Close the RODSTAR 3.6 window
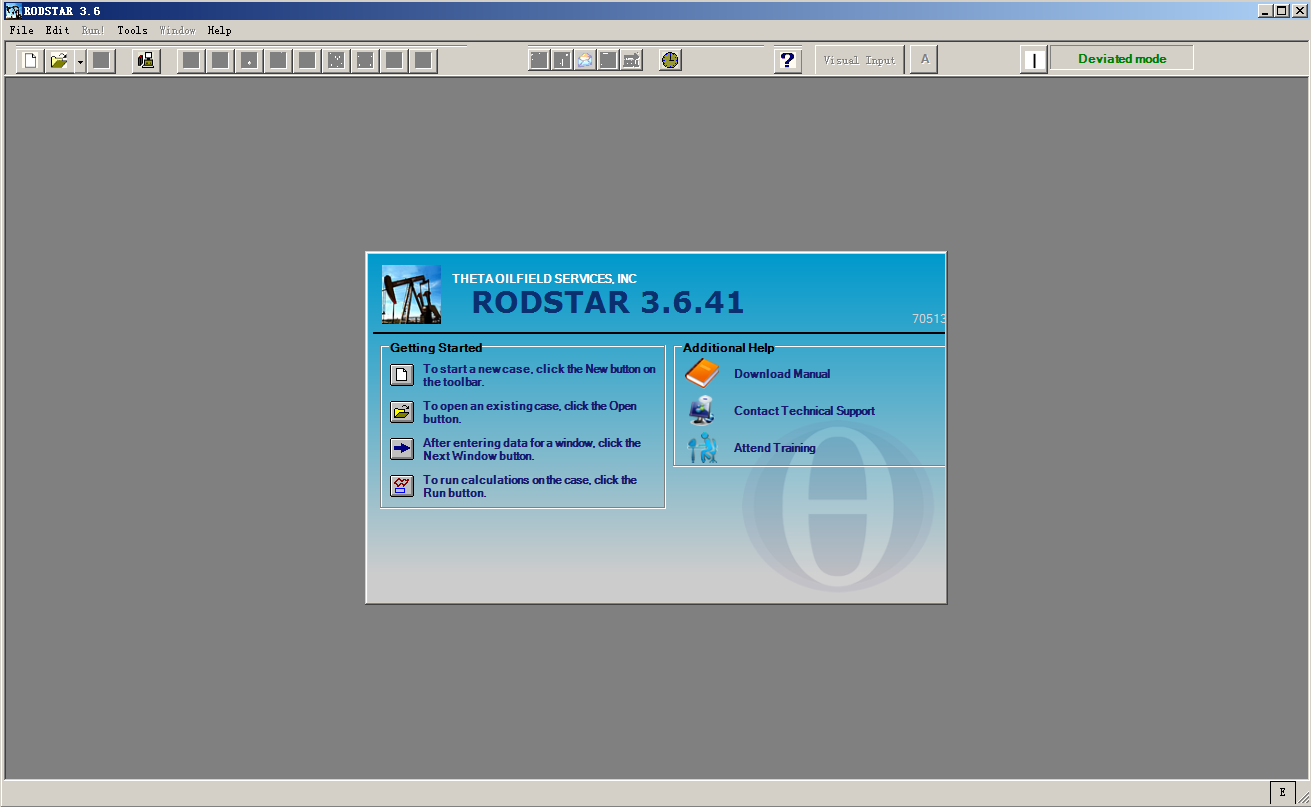Screen dimensions: 1311x807 click(1299, 10)
